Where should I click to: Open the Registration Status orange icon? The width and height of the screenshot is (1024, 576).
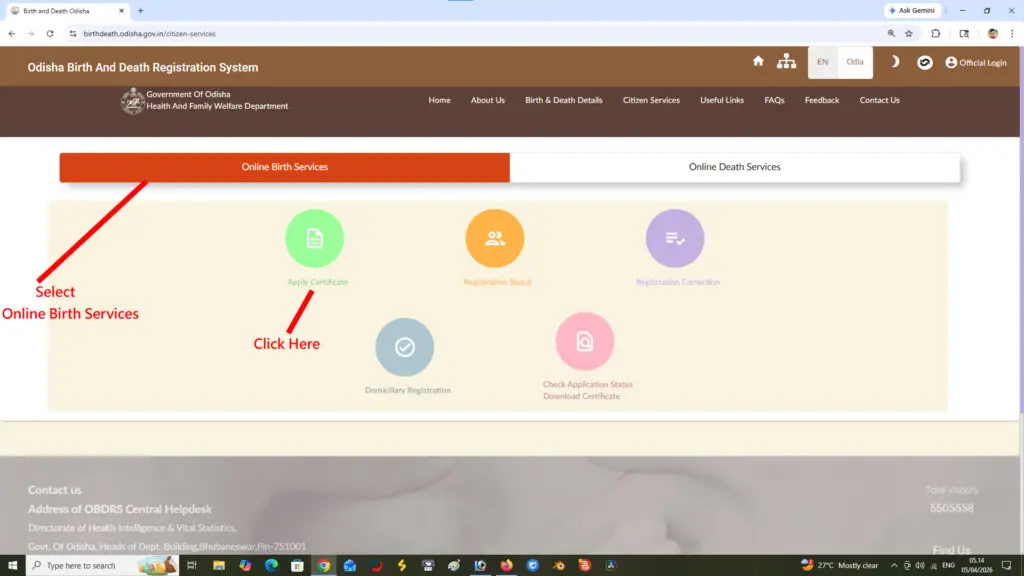point(495,238)
